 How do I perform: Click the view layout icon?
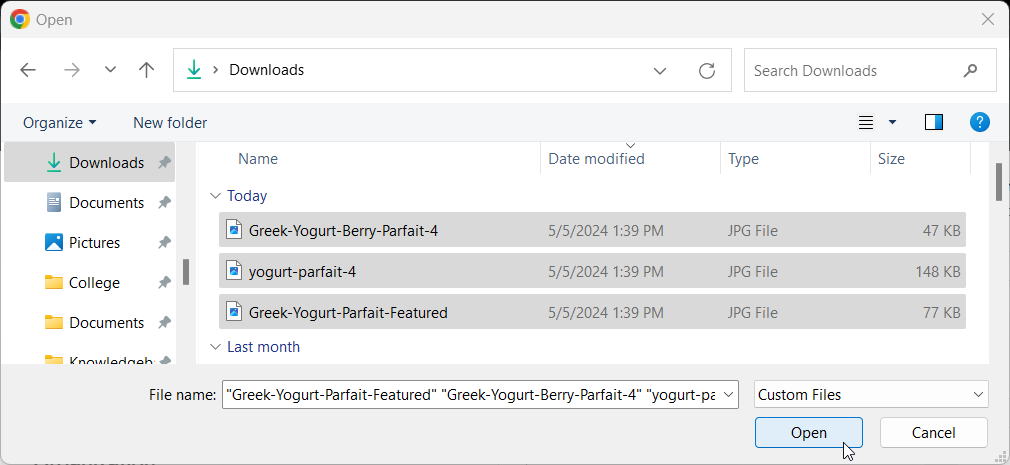(x=866, y=122)
